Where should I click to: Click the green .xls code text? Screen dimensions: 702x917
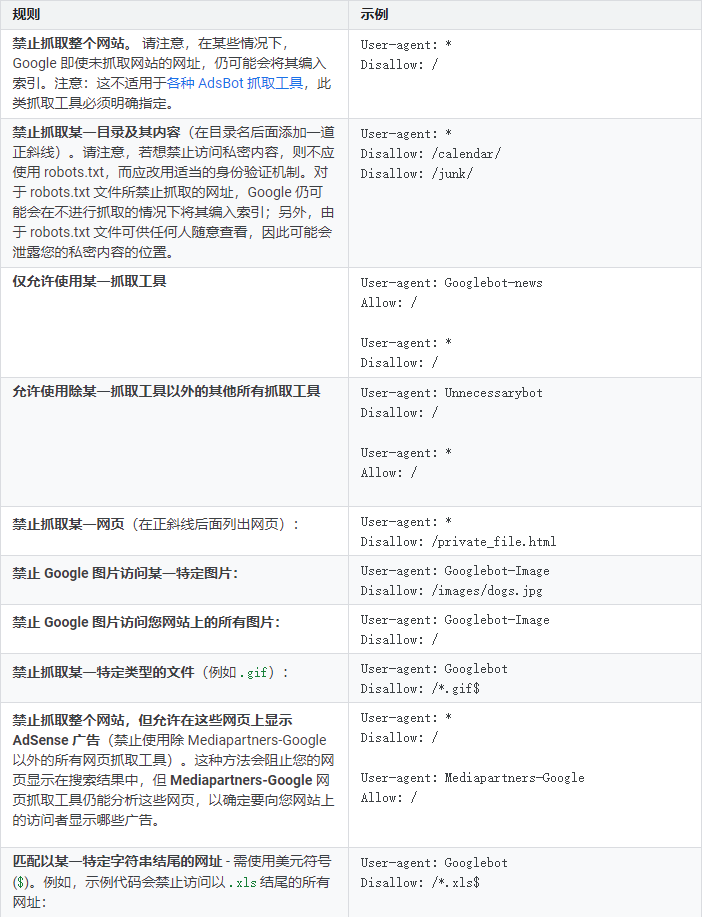click(242, 882)
